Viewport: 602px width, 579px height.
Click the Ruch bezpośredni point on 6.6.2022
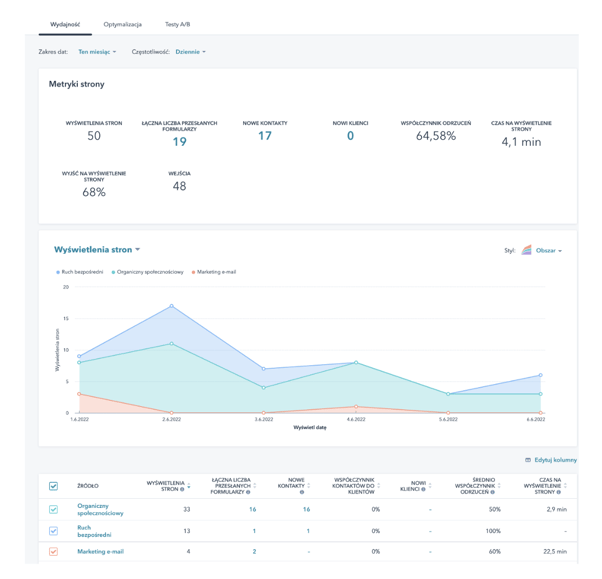point(541,375)
